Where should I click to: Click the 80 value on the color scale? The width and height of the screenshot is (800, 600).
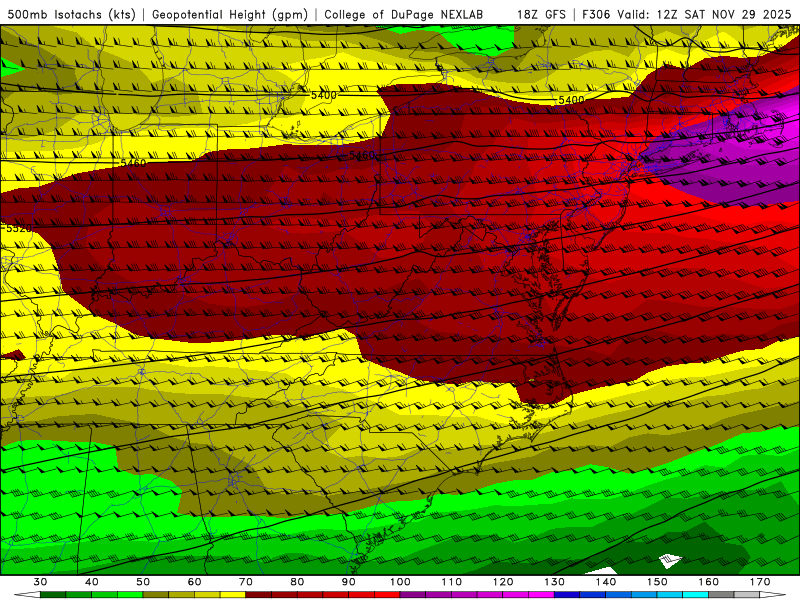(297, 582)
